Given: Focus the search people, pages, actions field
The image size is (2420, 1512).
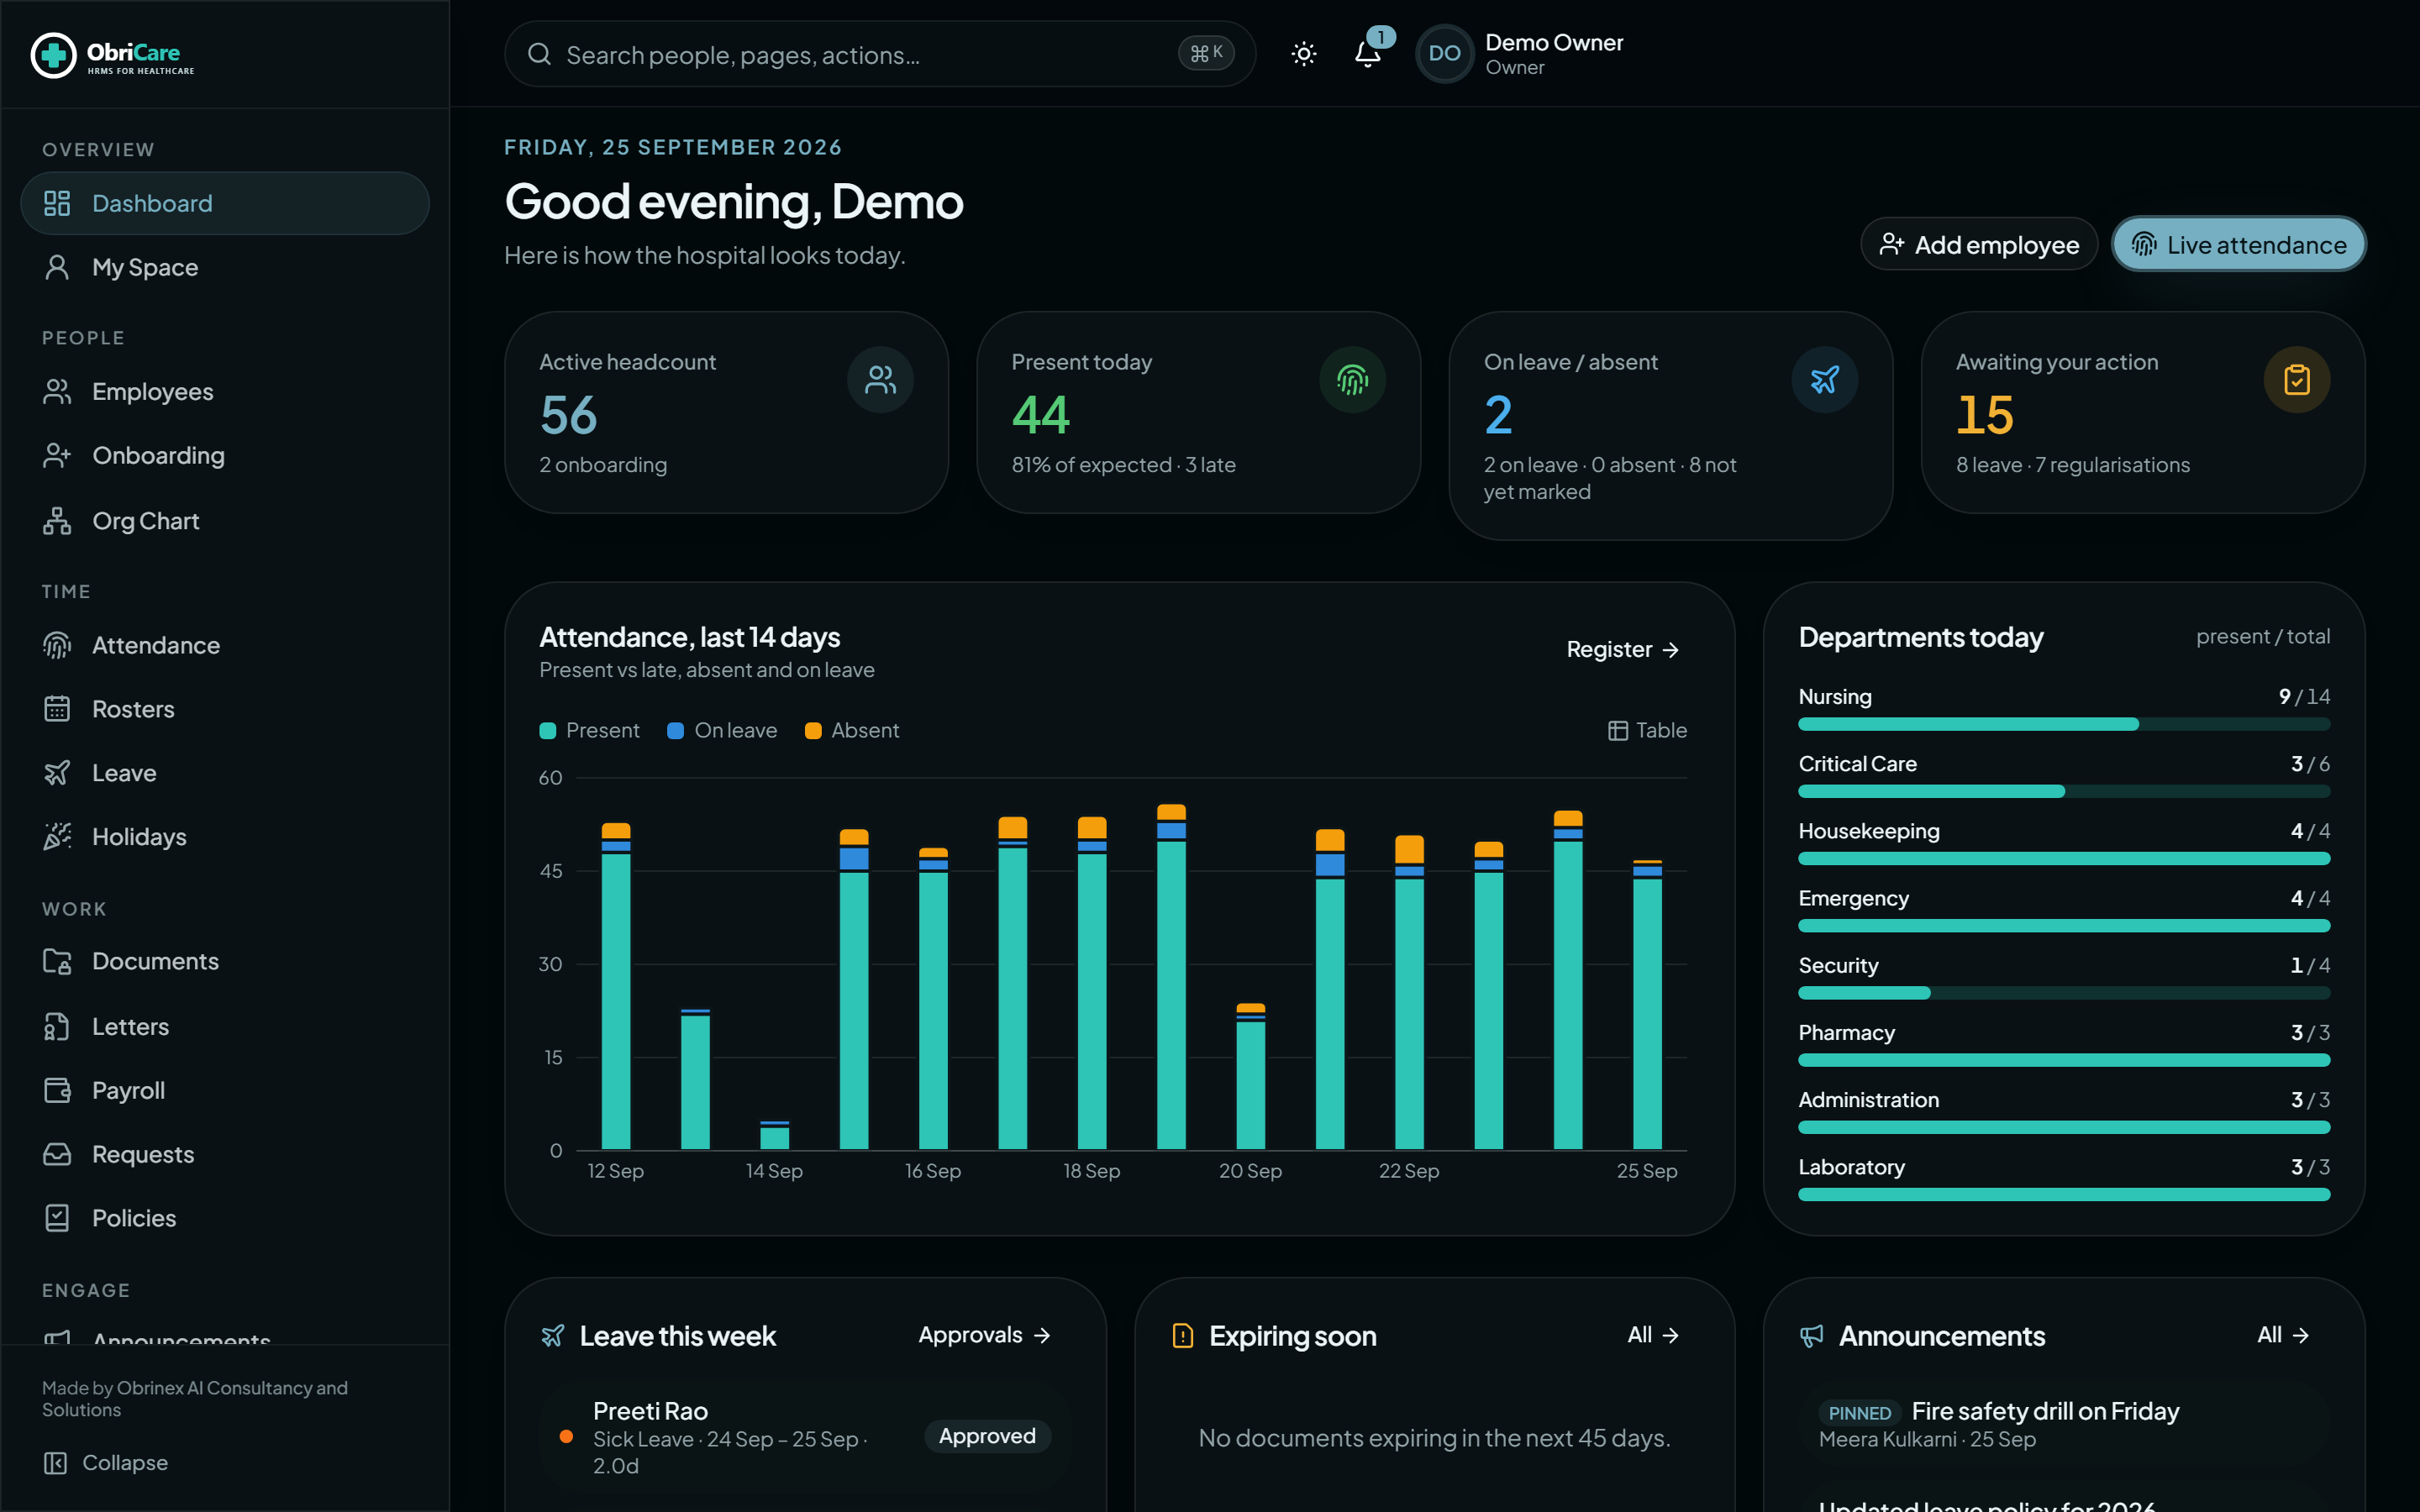Looking at the screenshot, I should 879,54.
